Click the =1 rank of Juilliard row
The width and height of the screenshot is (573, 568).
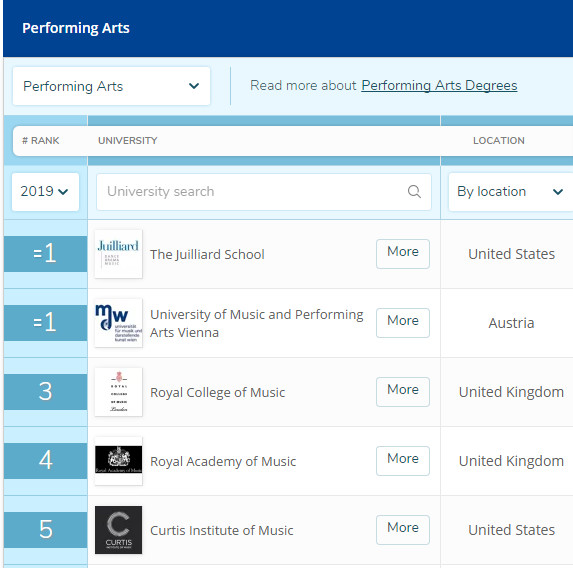(45, 254)
